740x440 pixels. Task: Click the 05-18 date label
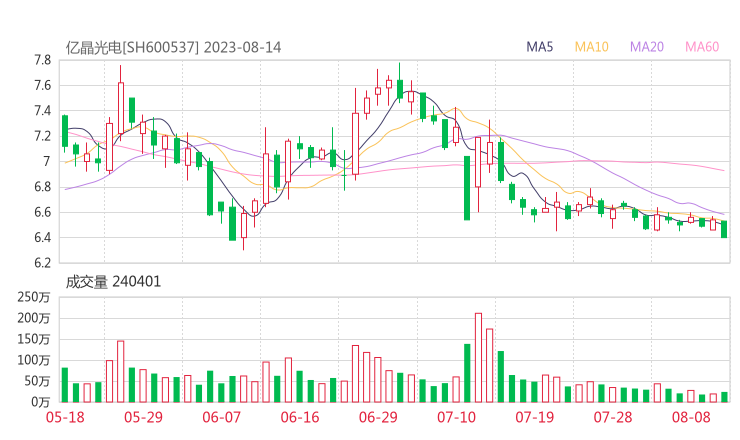point(65,417)
